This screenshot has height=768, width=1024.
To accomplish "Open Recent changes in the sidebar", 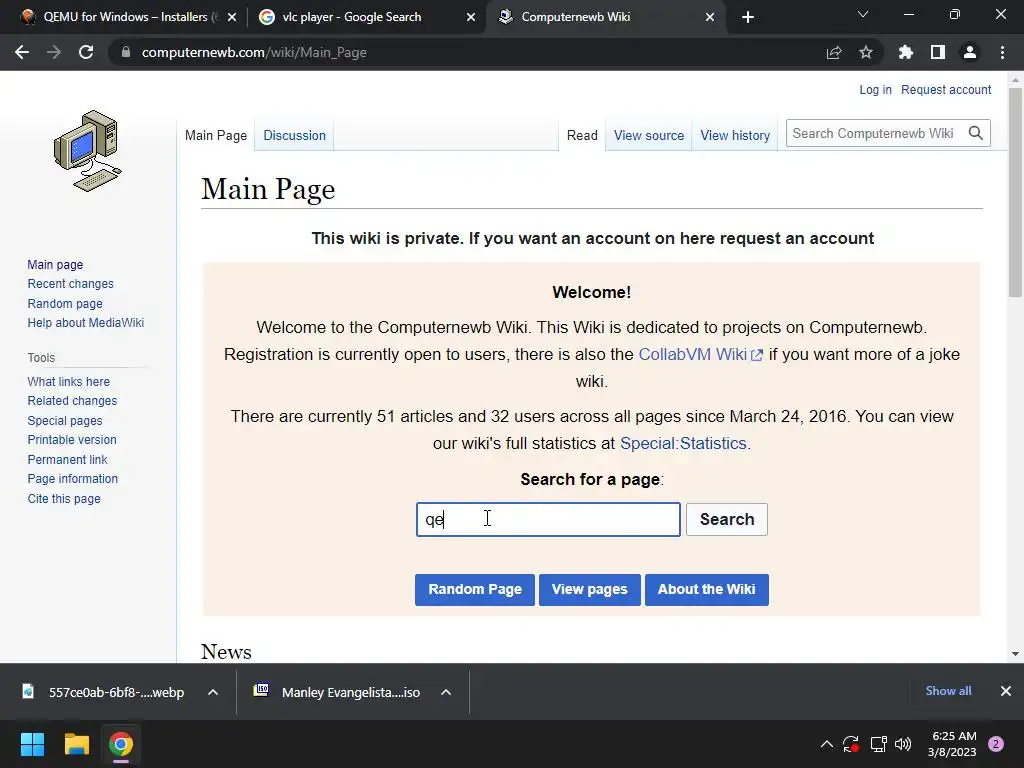I will pos(71,284).
